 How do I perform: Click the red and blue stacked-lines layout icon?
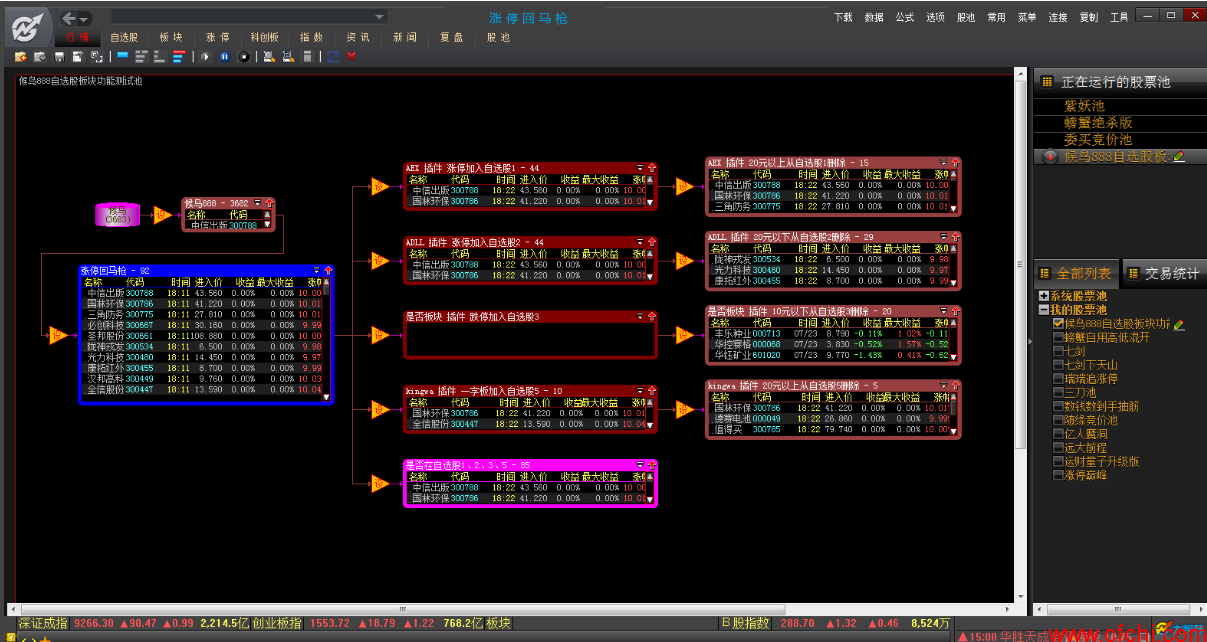(179, 57)
